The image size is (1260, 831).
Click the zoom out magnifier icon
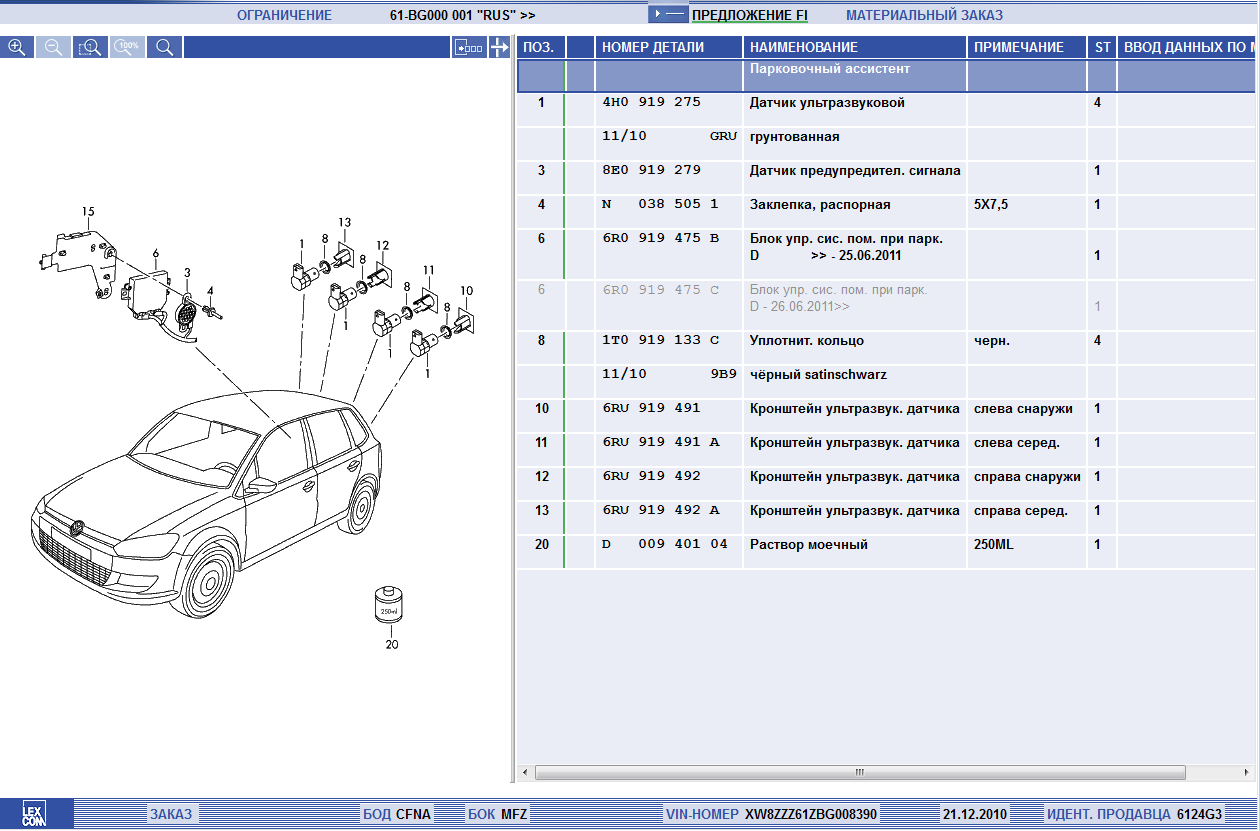54,47
